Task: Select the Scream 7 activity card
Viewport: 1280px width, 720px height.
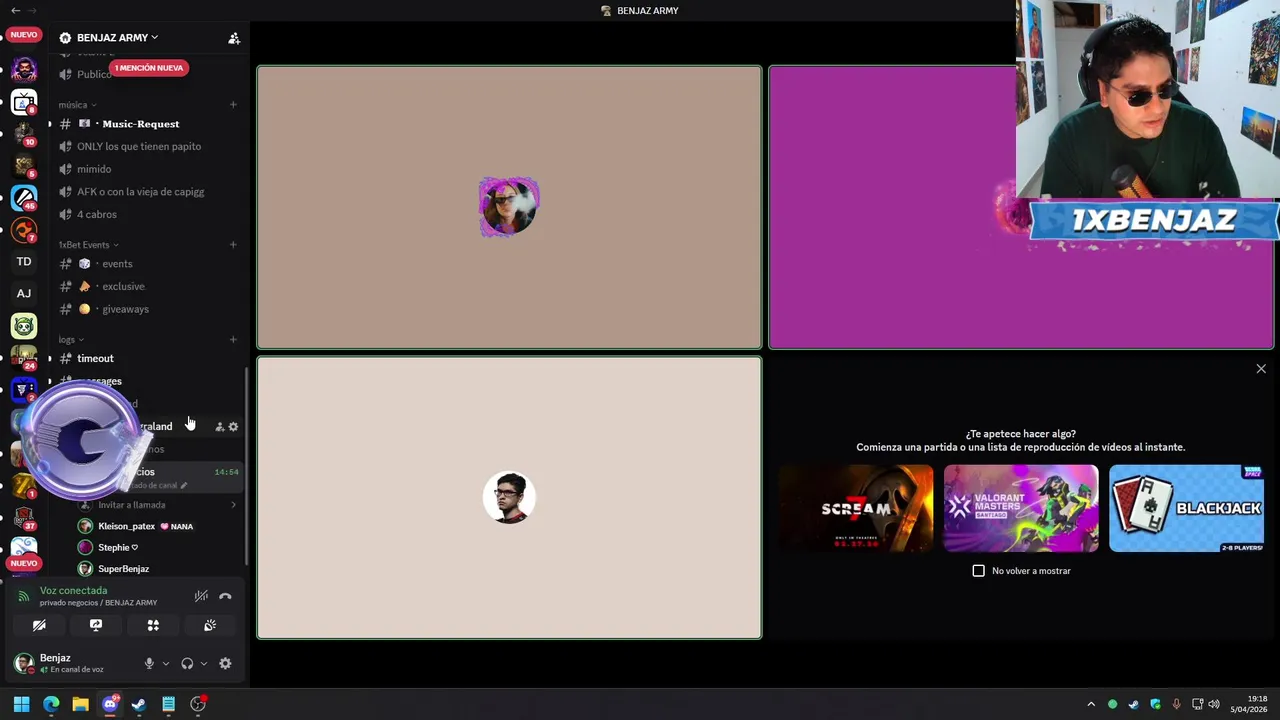Action: point(856,508)
